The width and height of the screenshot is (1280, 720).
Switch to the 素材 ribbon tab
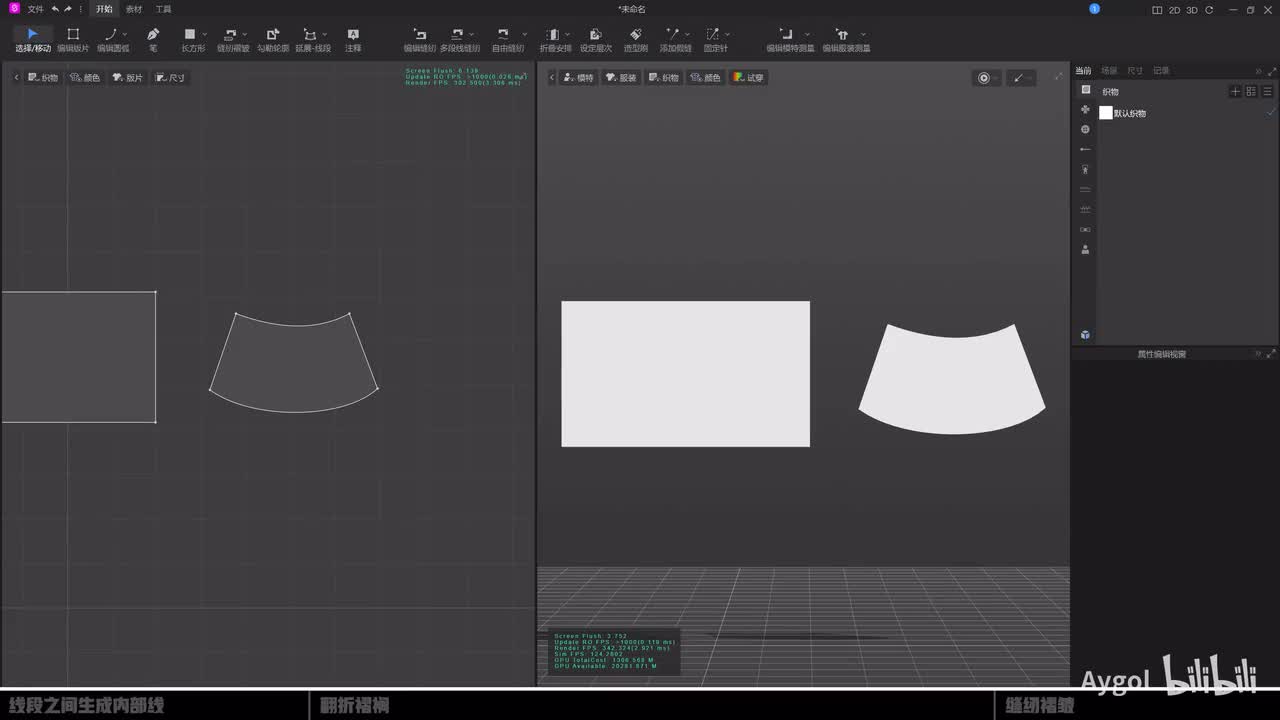(x=133, y=9)
